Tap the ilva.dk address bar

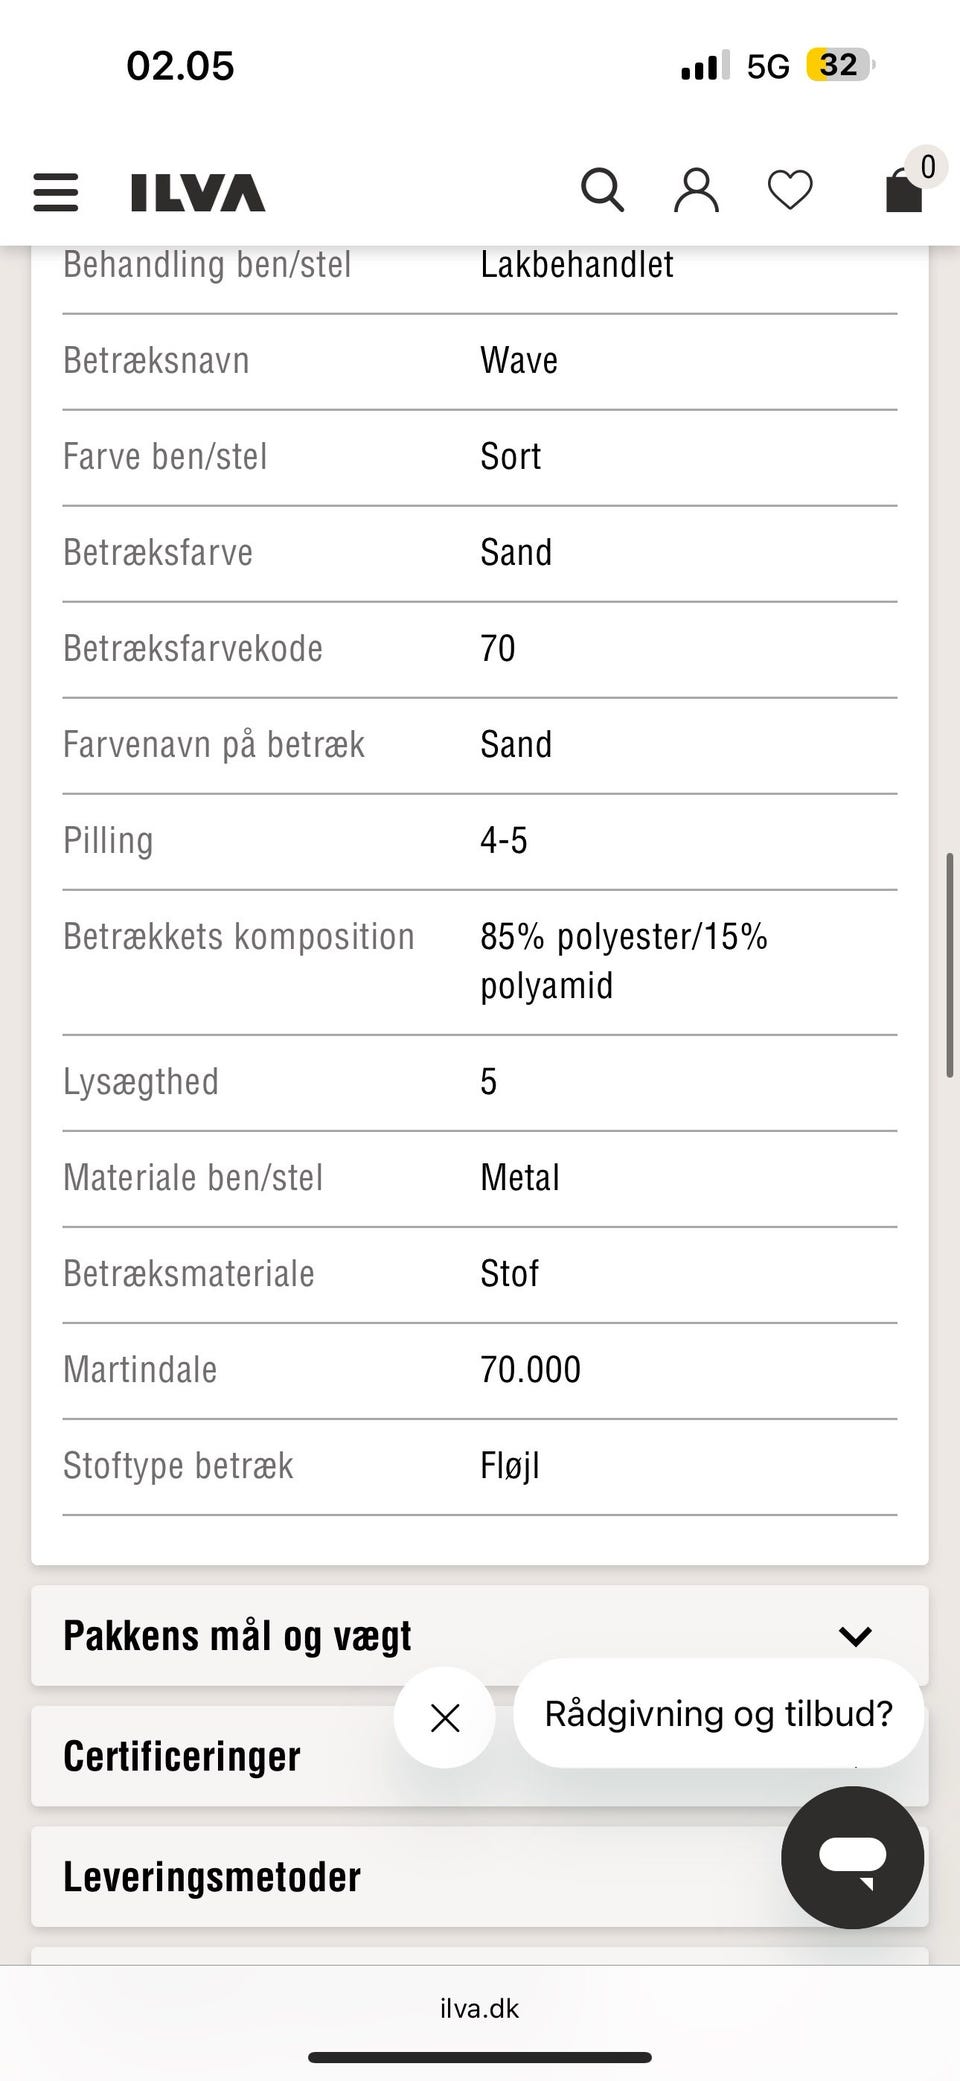point(480,2008)
